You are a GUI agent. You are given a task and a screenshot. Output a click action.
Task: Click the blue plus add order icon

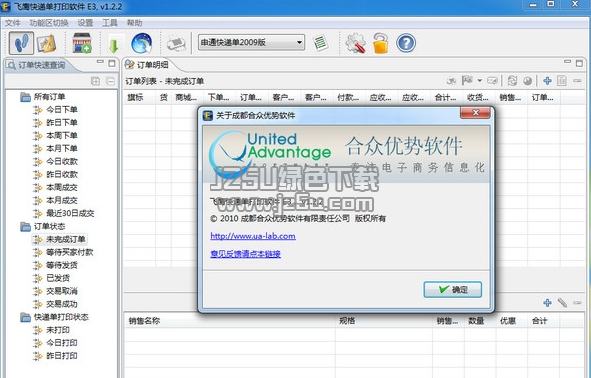click(547, 80)
